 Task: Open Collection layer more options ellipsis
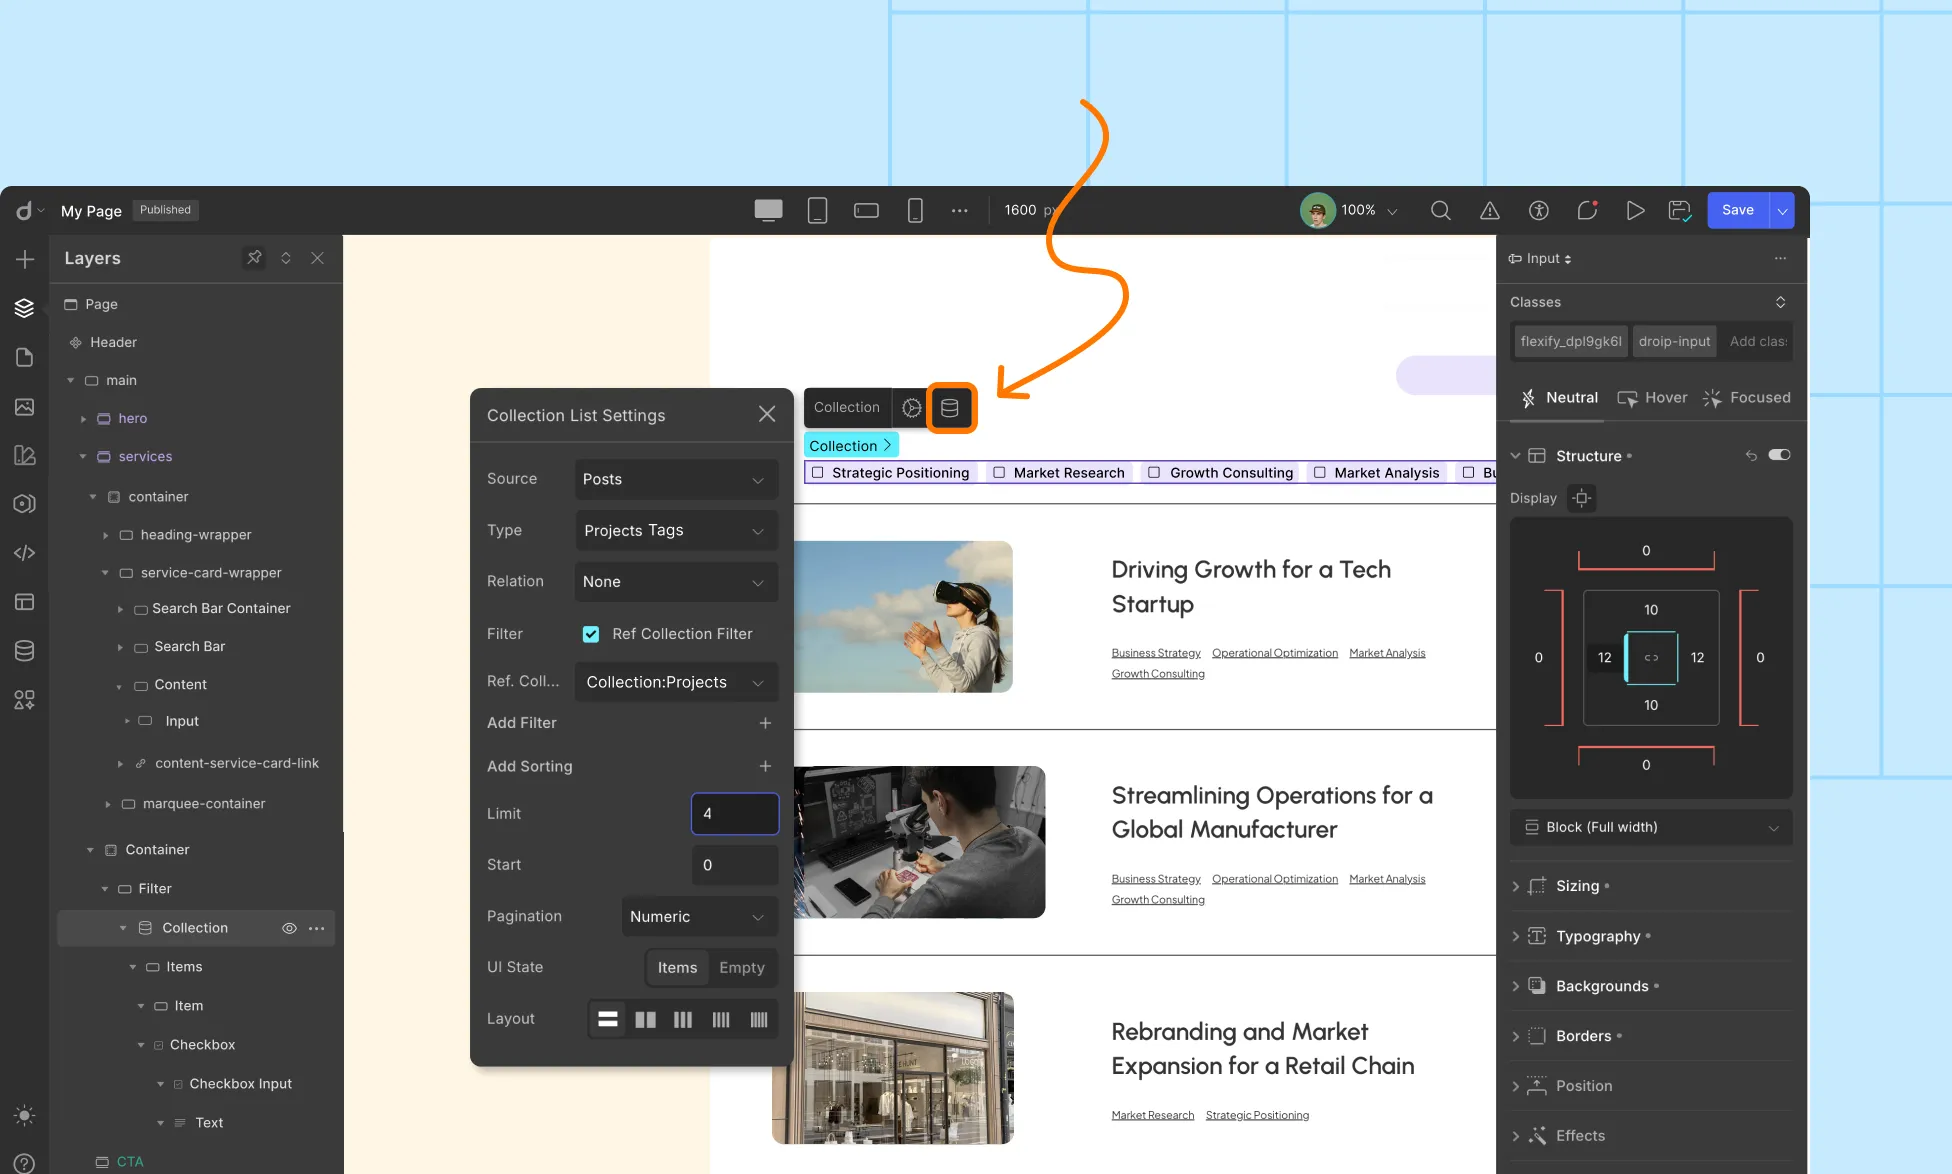click(317, 928)
